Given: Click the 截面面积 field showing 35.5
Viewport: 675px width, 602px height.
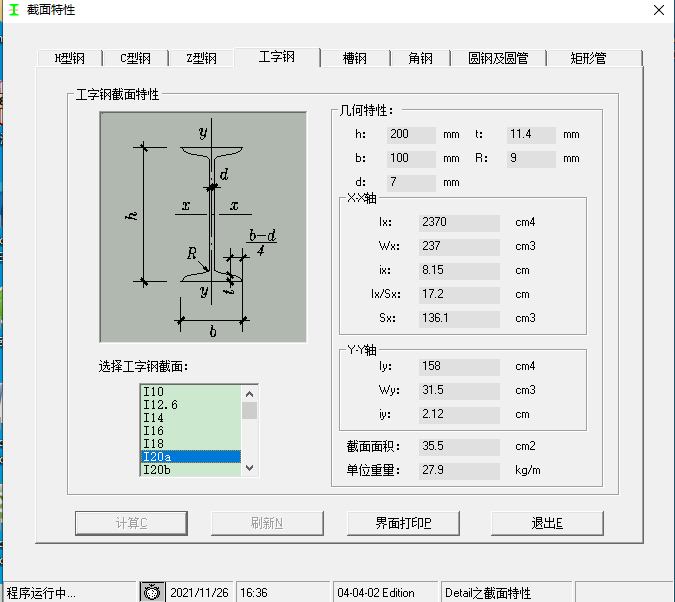Looking at the screenshot, I should click(x=459, y=446).
